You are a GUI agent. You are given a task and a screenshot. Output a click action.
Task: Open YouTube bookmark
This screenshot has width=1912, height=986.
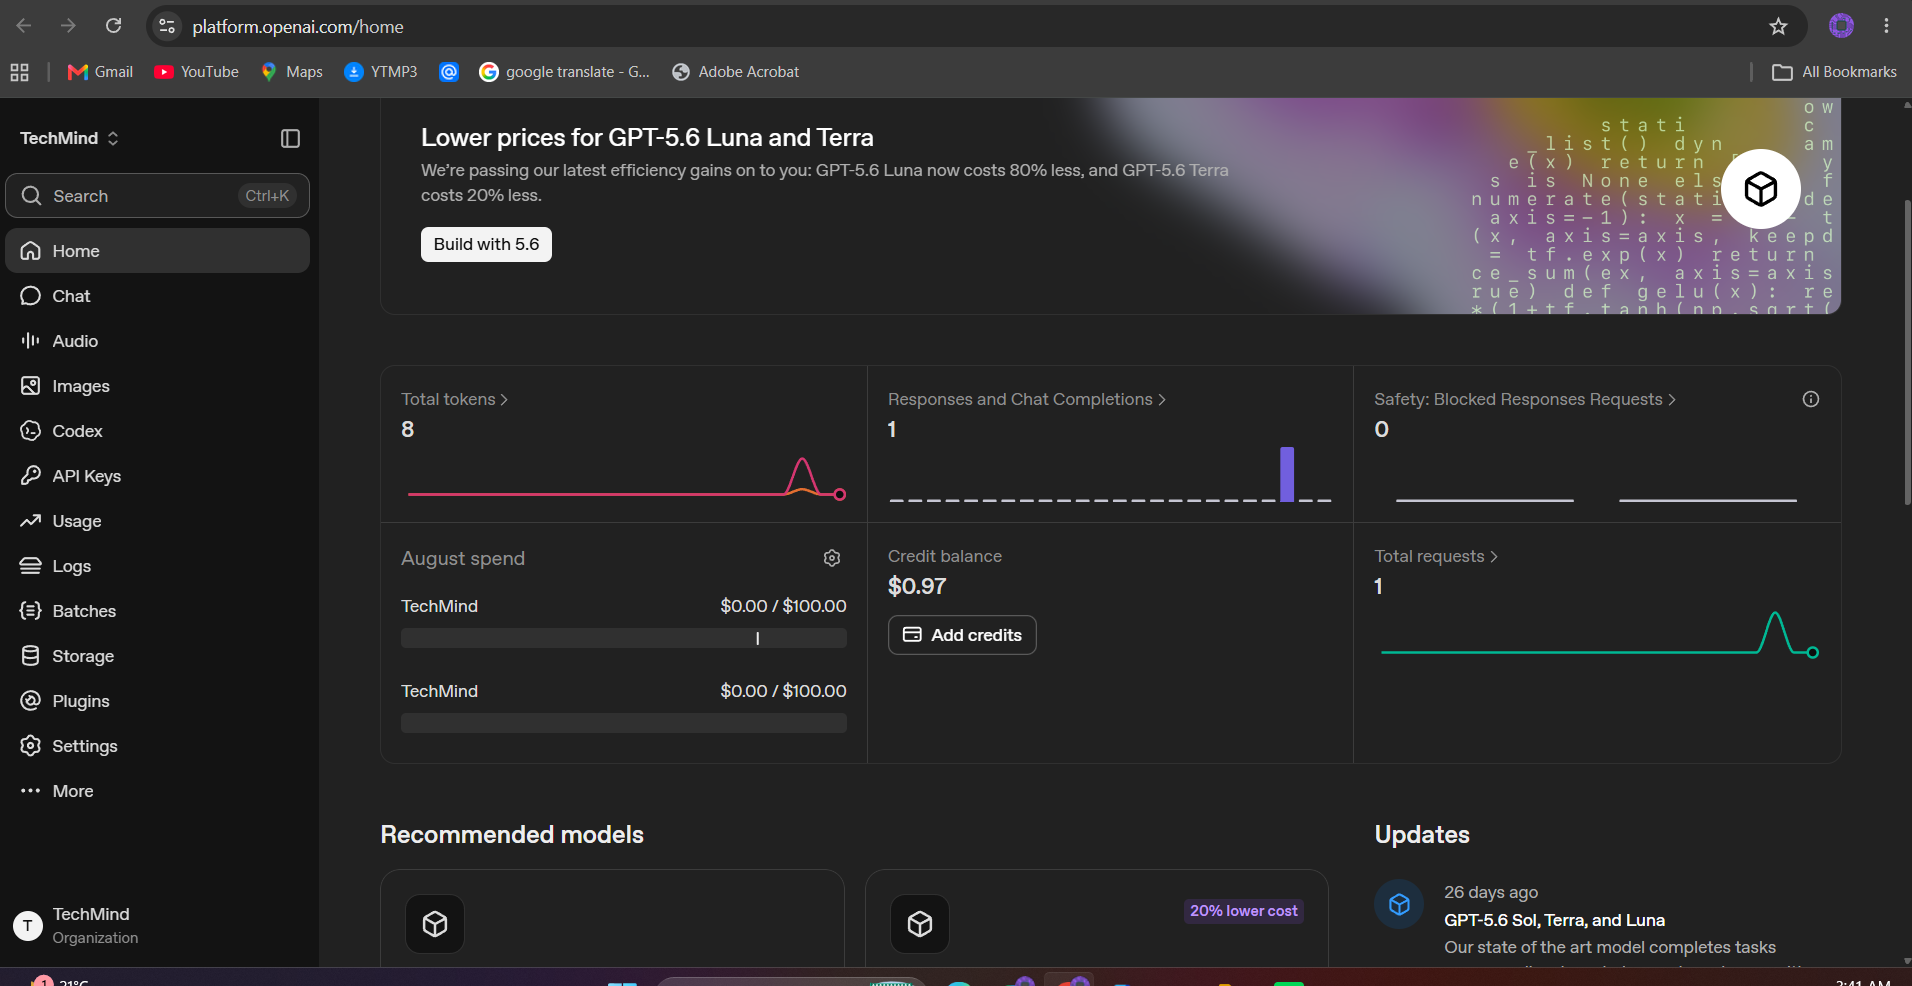pyautogui.click(x=197, y=72)
